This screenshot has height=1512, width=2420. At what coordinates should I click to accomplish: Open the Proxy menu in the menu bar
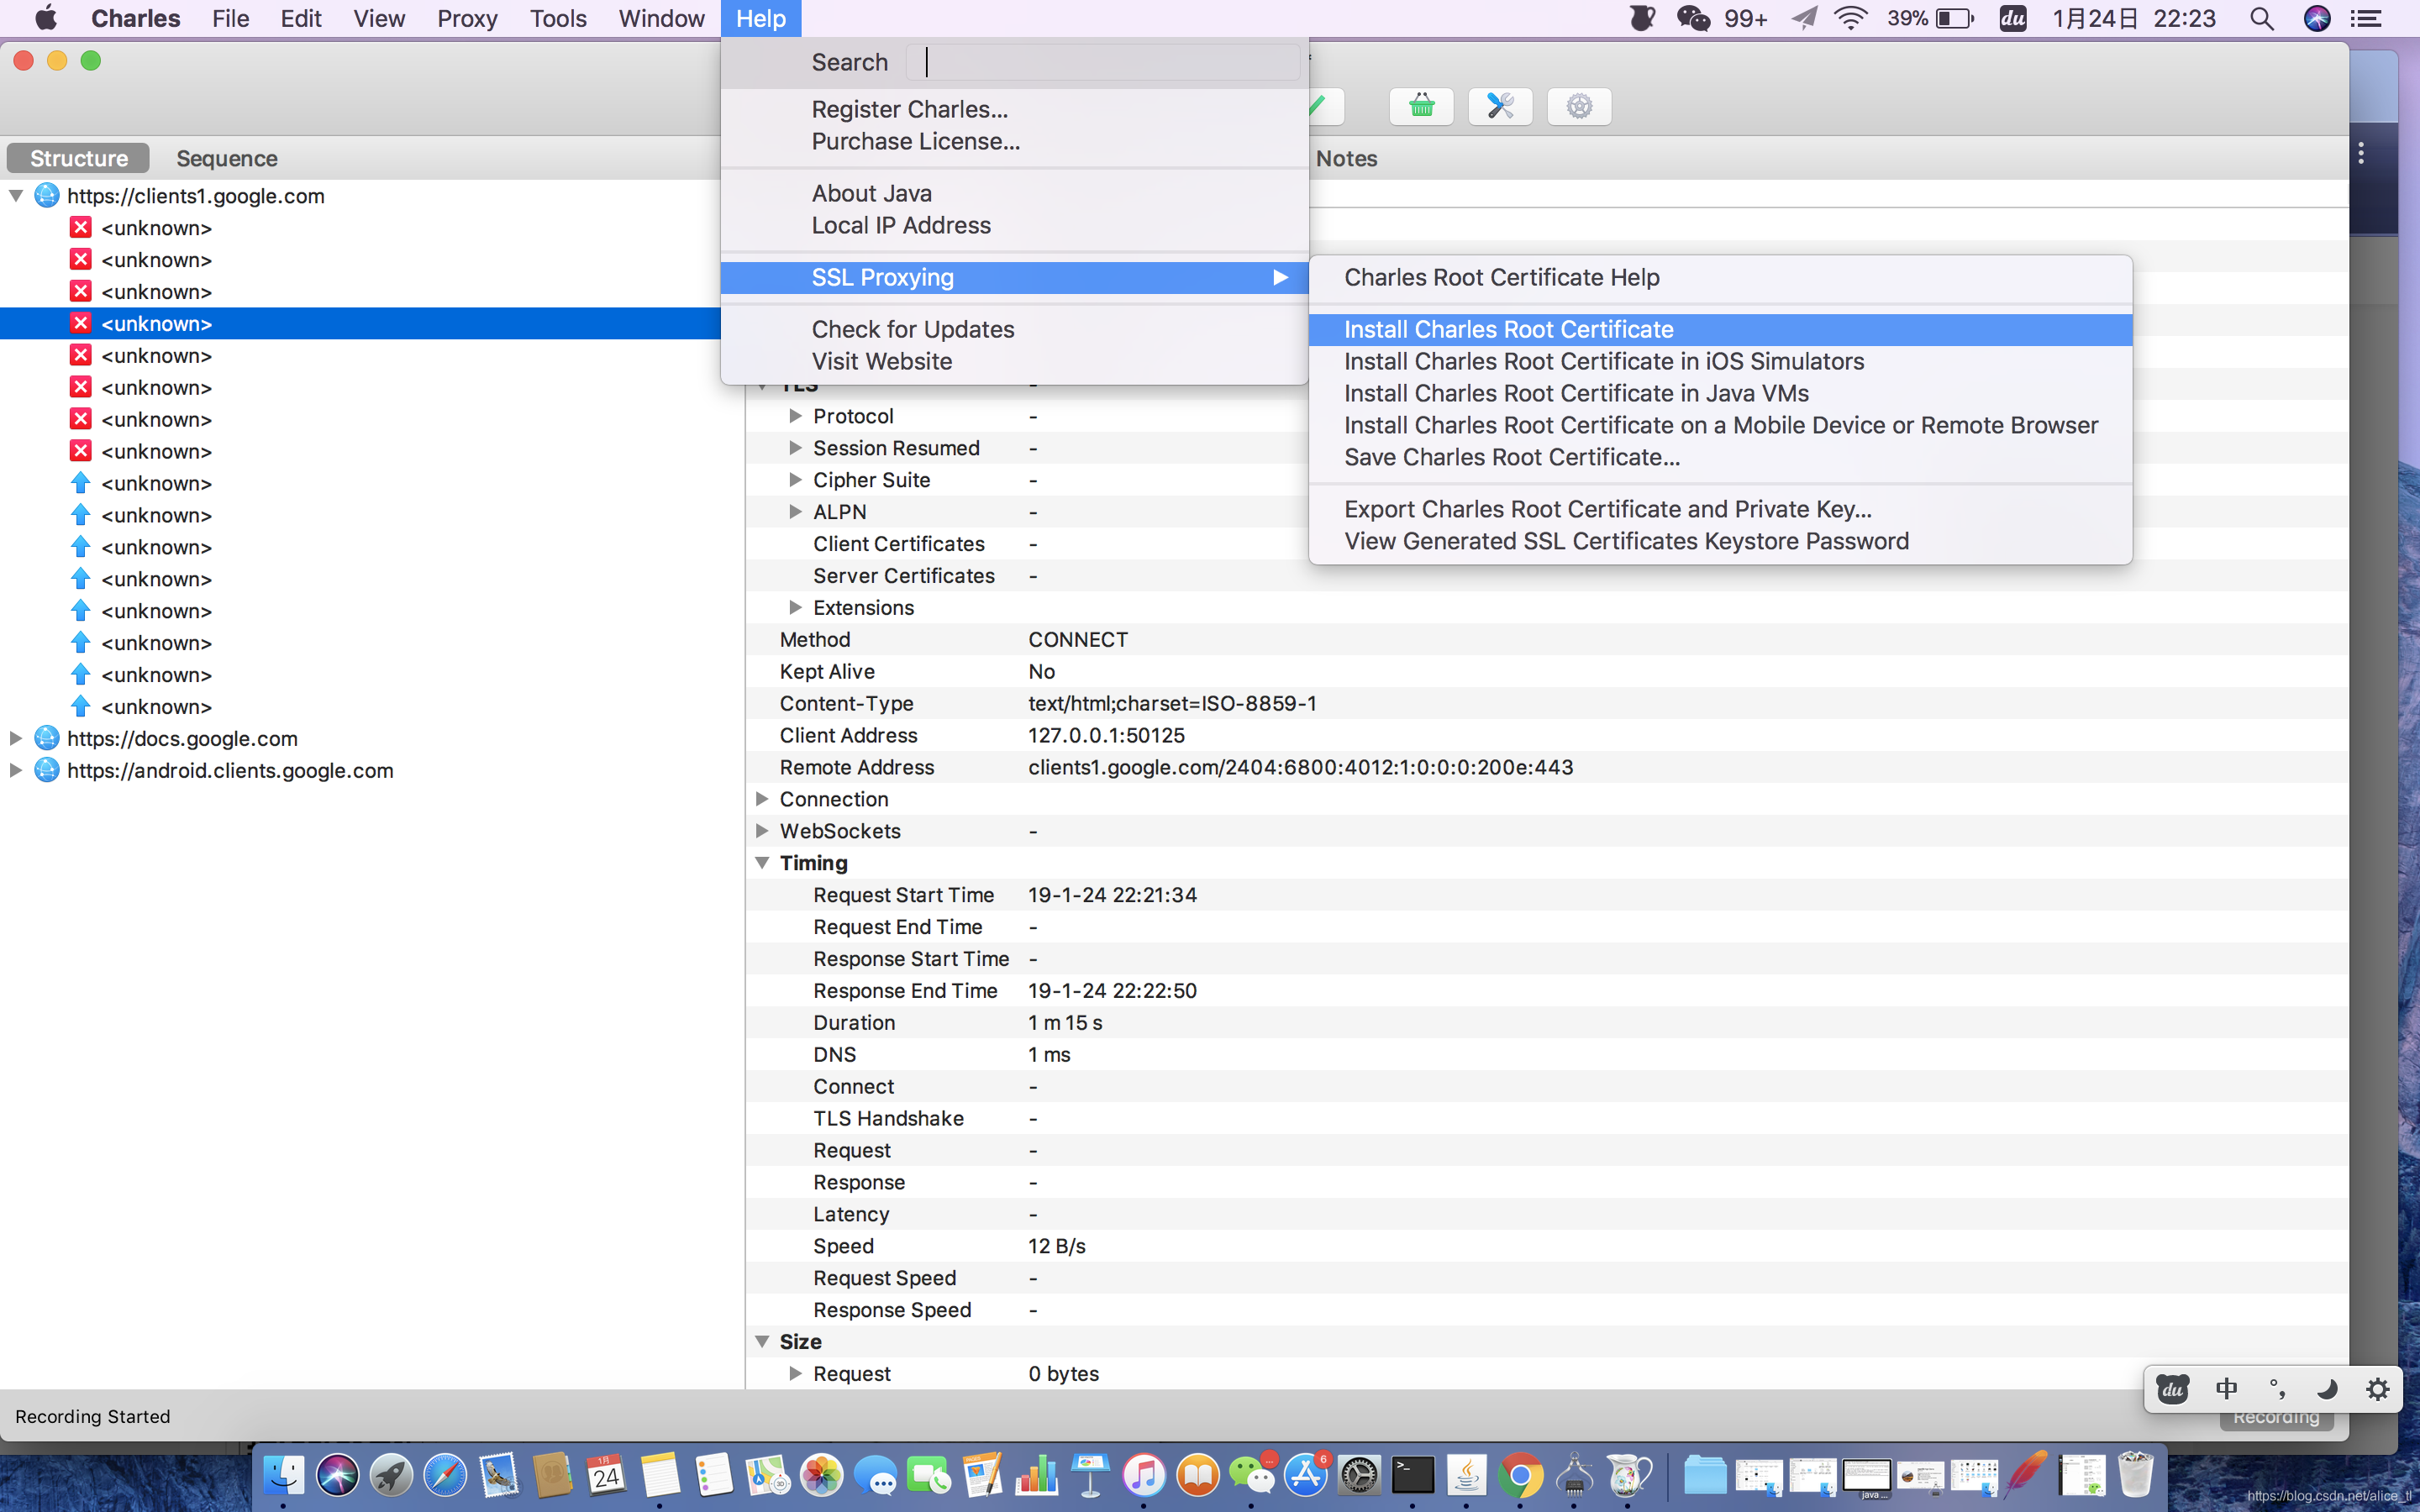(x=467, y=18)
